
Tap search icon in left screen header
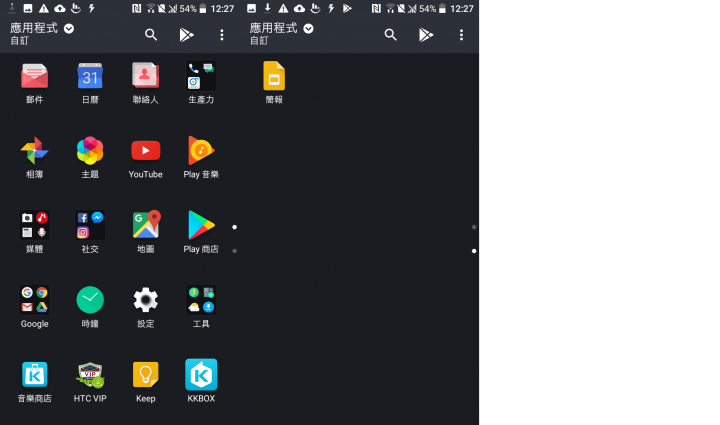click(x=151, y=34)
